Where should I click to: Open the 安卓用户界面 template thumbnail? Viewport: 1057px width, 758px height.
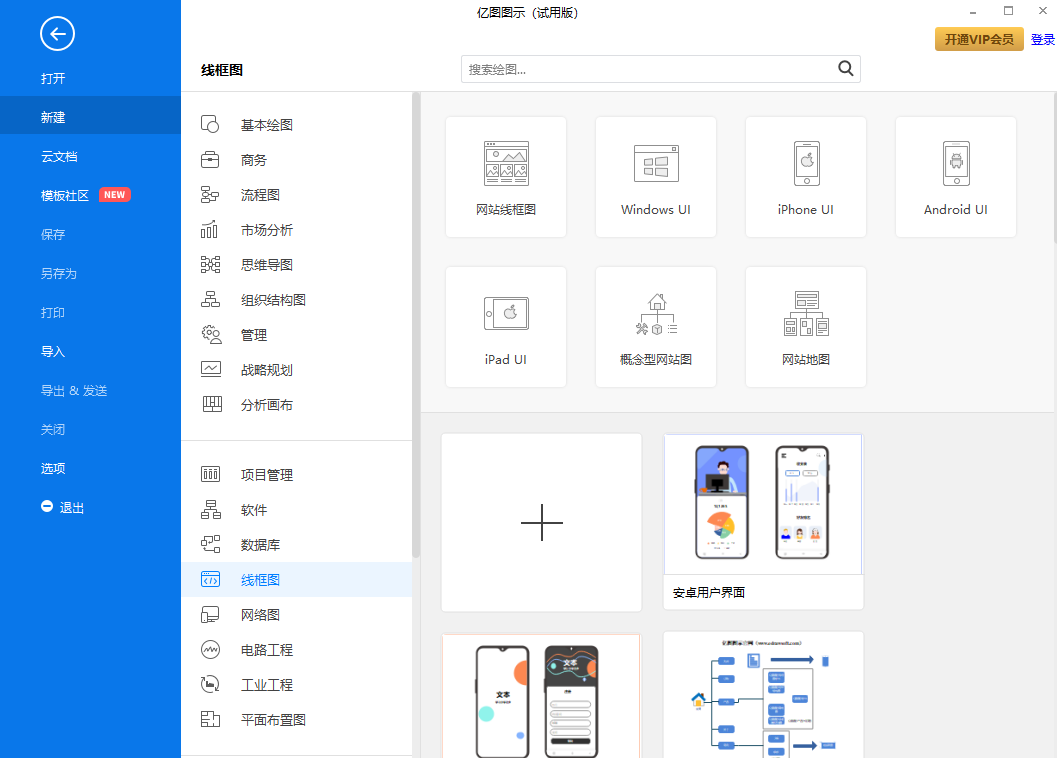[x=763, y=522]
